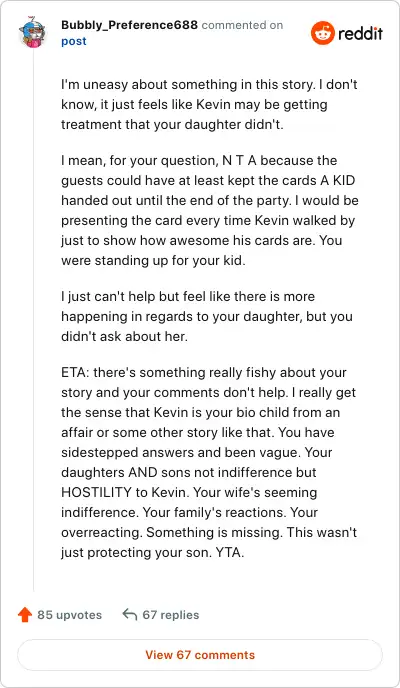Click the paragraph beginning with "ETA:"
Image resolution: width=400 pixels, height=688 pixels.
(x=209, y=462)
